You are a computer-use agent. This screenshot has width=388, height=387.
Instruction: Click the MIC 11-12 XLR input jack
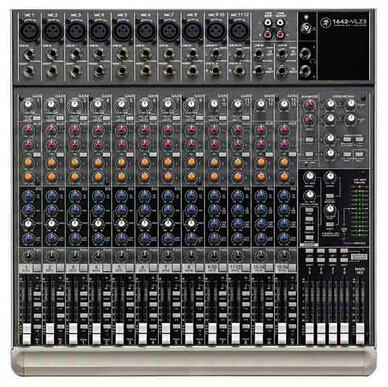(239, 31)
